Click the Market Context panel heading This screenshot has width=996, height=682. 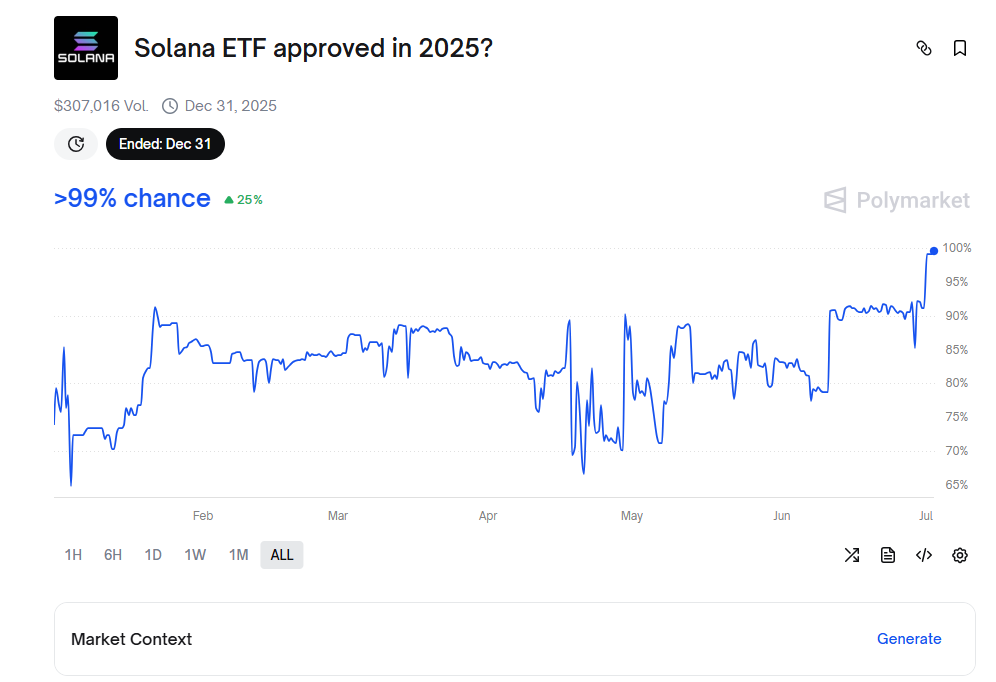coord(131,639)
